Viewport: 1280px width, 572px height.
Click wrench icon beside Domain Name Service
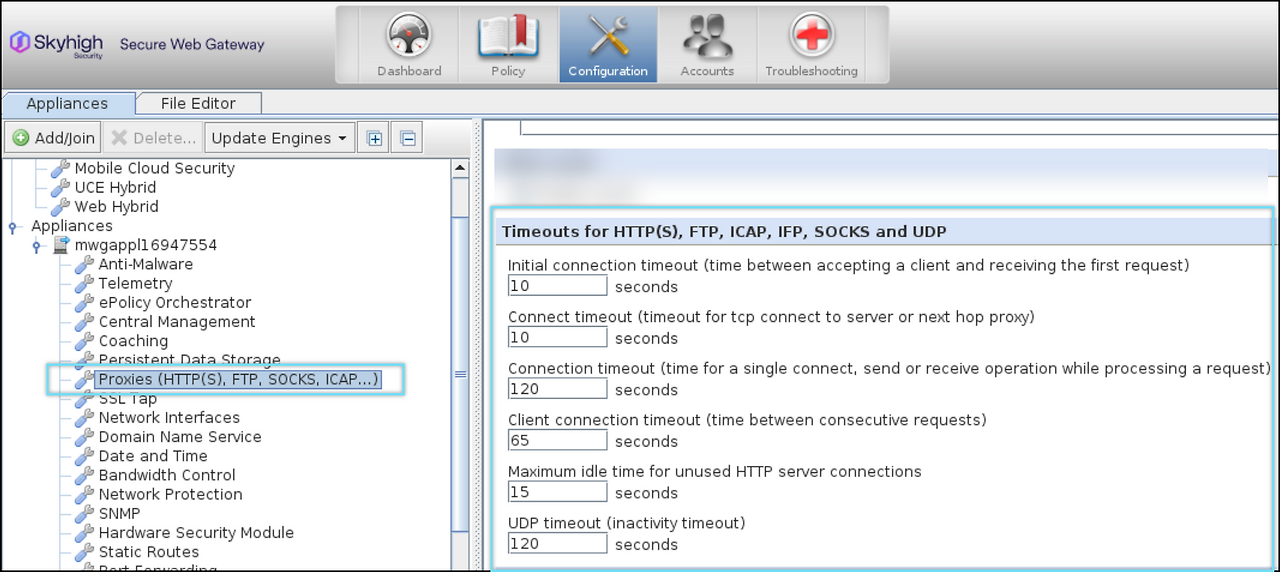point(84,437)
